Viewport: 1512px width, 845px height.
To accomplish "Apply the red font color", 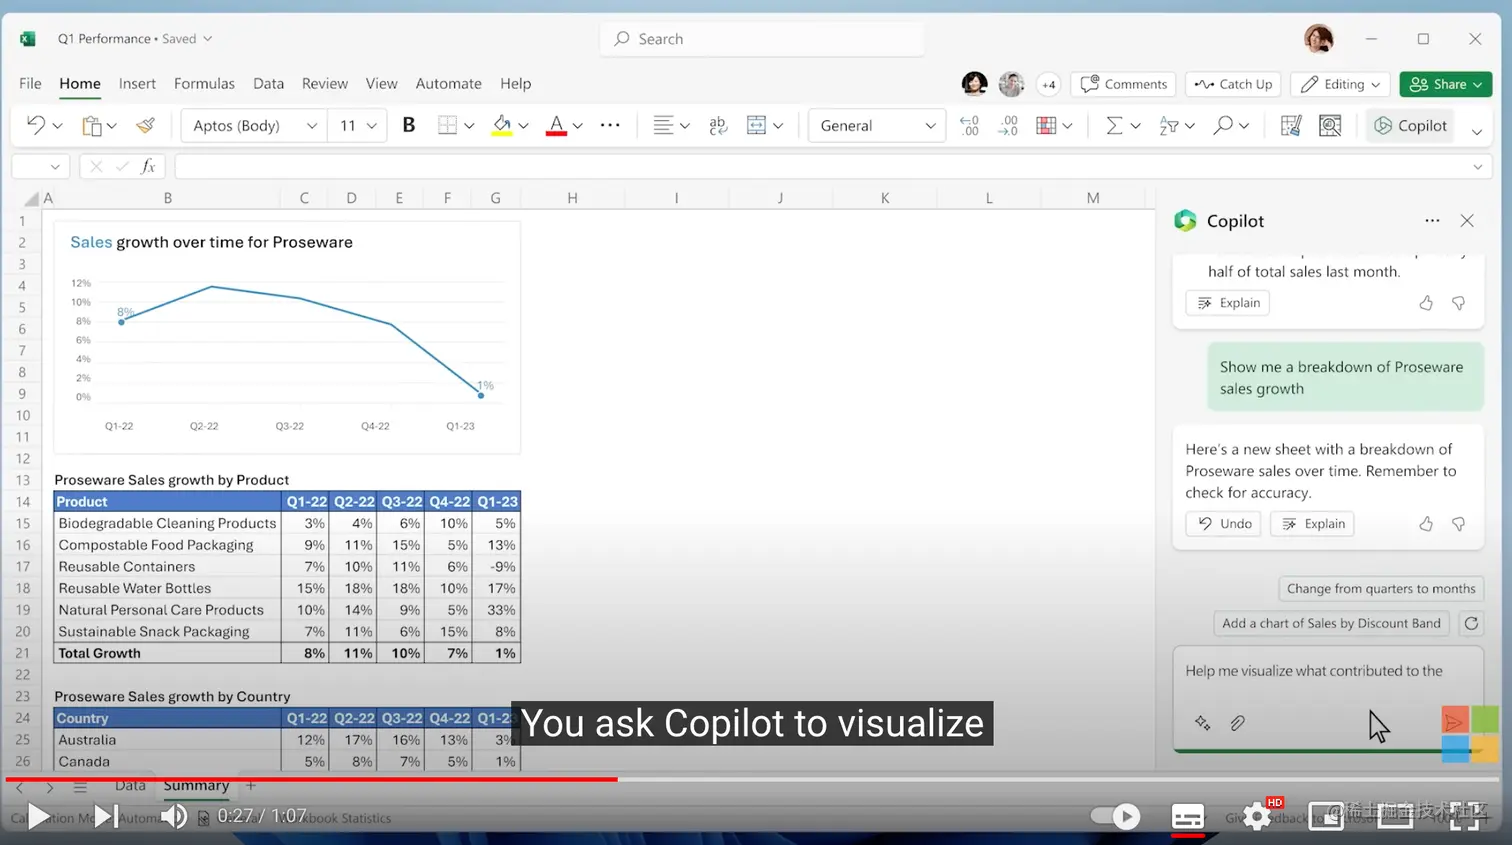I will tap(557, 125).
